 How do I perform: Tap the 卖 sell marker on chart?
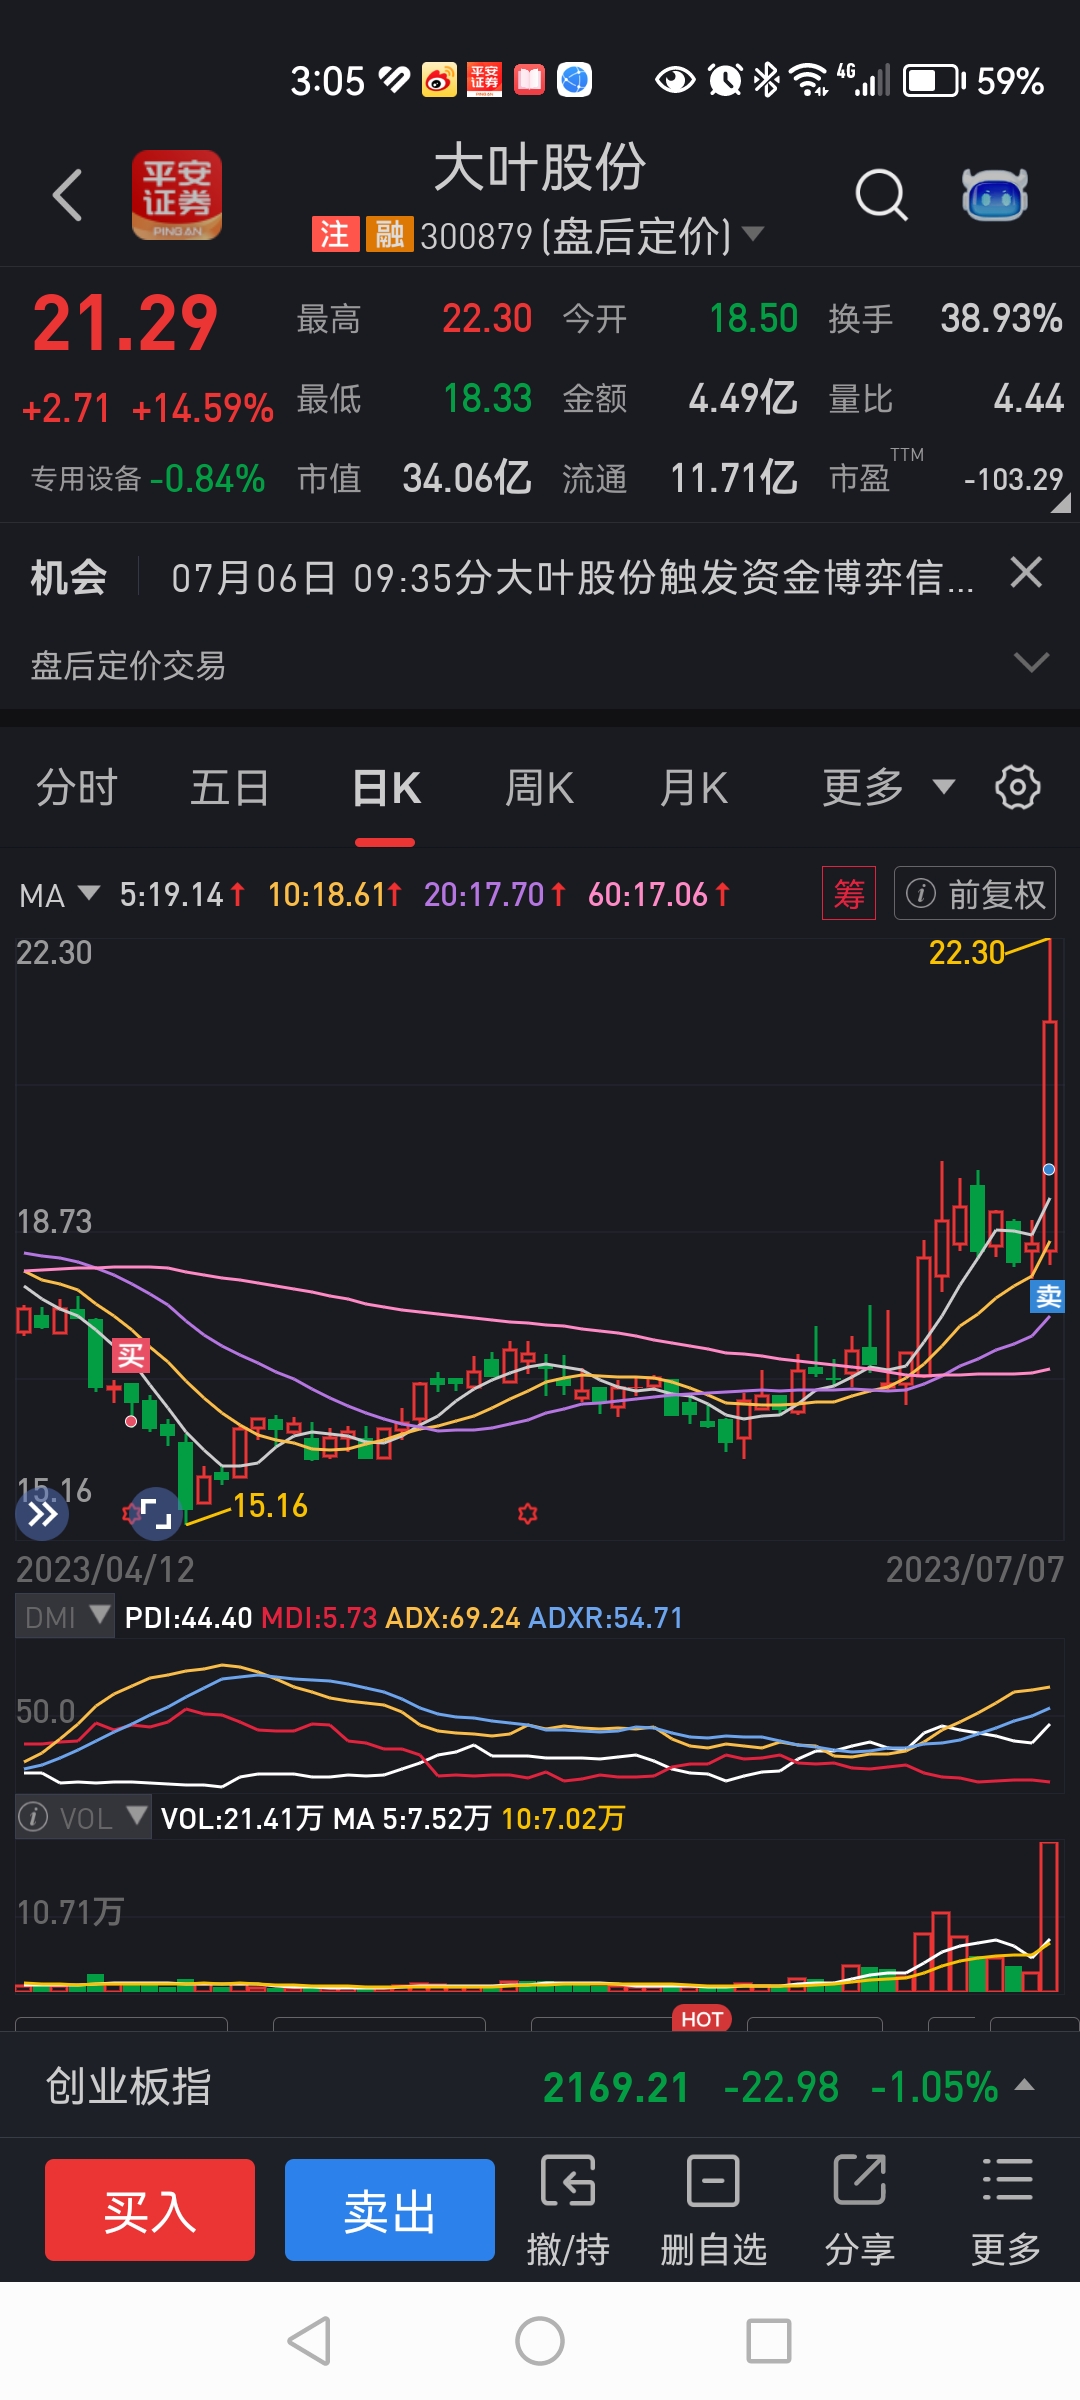(1048, 1296)
